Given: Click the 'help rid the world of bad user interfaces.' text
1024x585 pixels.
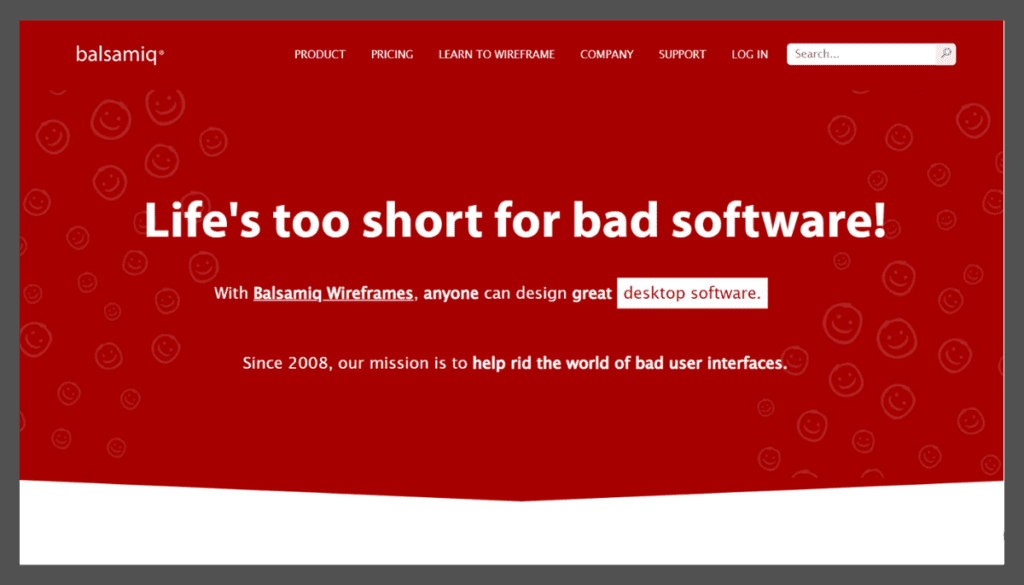Looking at the screenshot, I should tap(630, 363).
